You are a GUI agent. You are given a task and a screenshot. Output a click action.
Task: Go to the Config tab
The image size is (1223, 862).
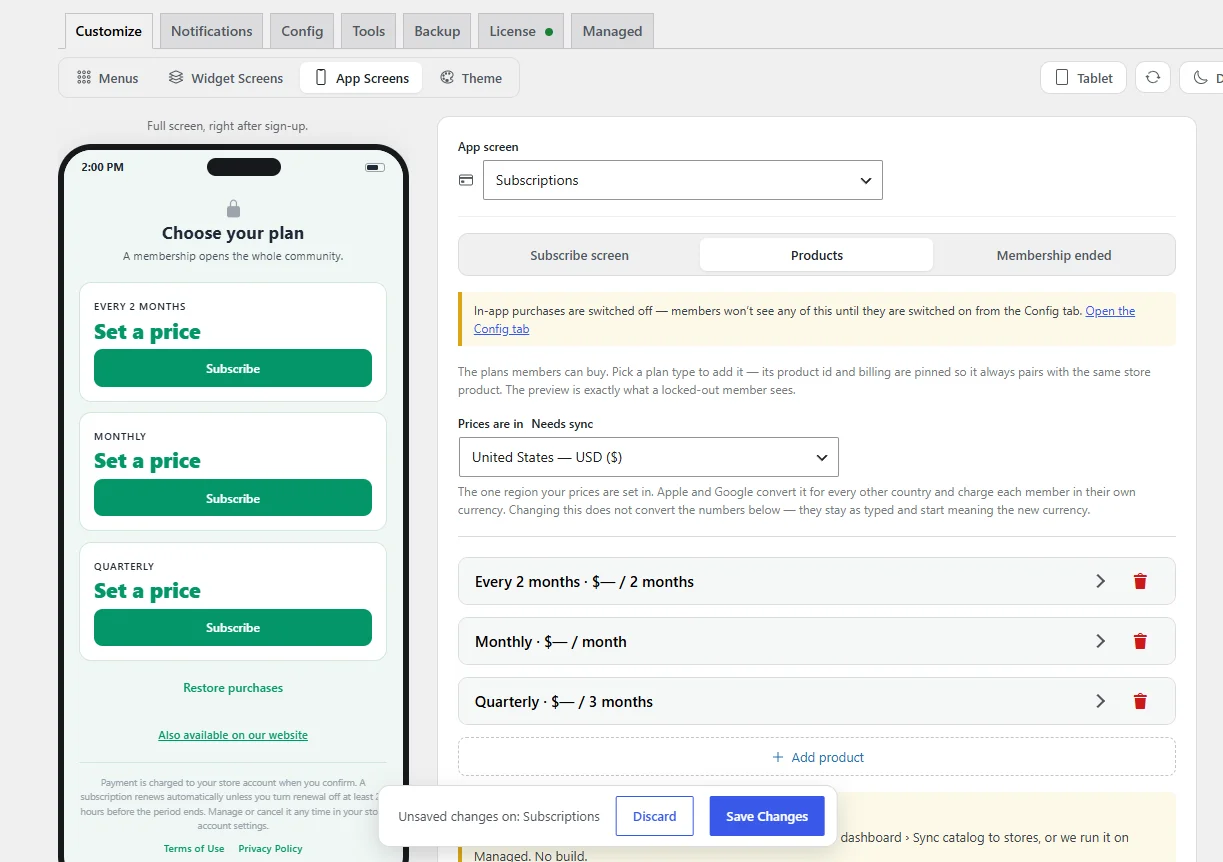(x=302, y=31)
